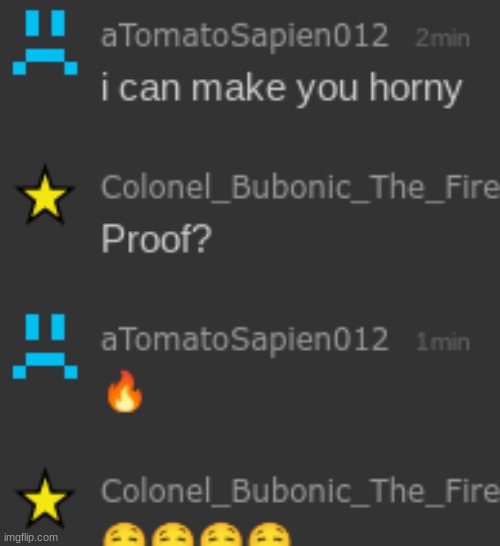Open Colonel_Bubonic_The_Fire profile above Proof?

pyautogui.click(x=300, y=188)
